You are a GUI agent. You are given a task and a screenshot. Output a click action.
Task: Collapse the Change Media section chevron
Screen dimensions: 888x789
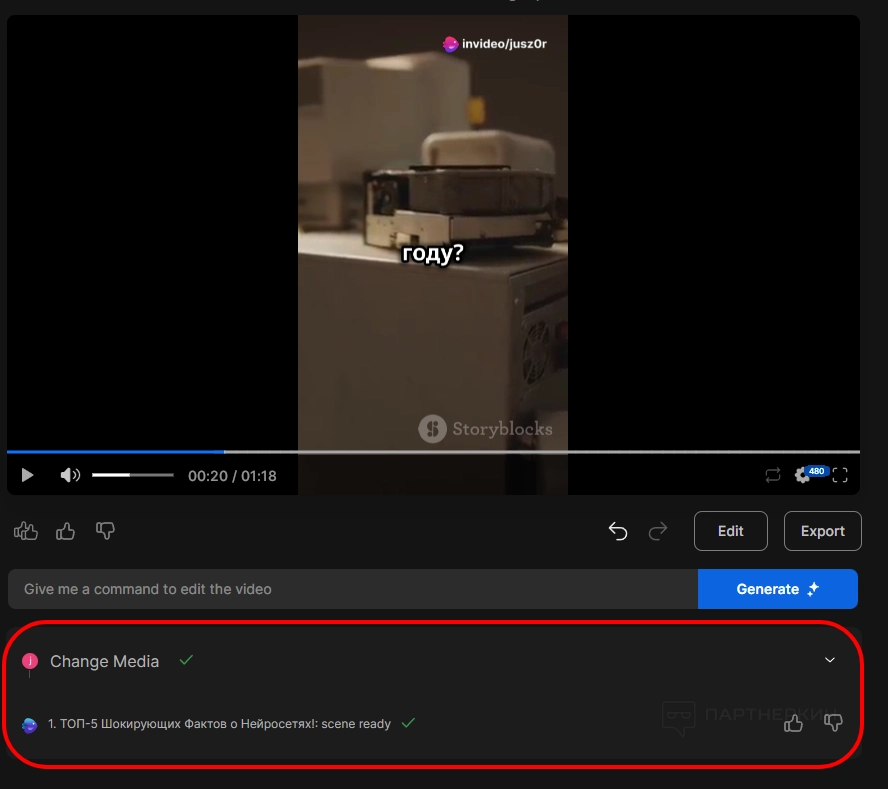click(x=830, y=660)
